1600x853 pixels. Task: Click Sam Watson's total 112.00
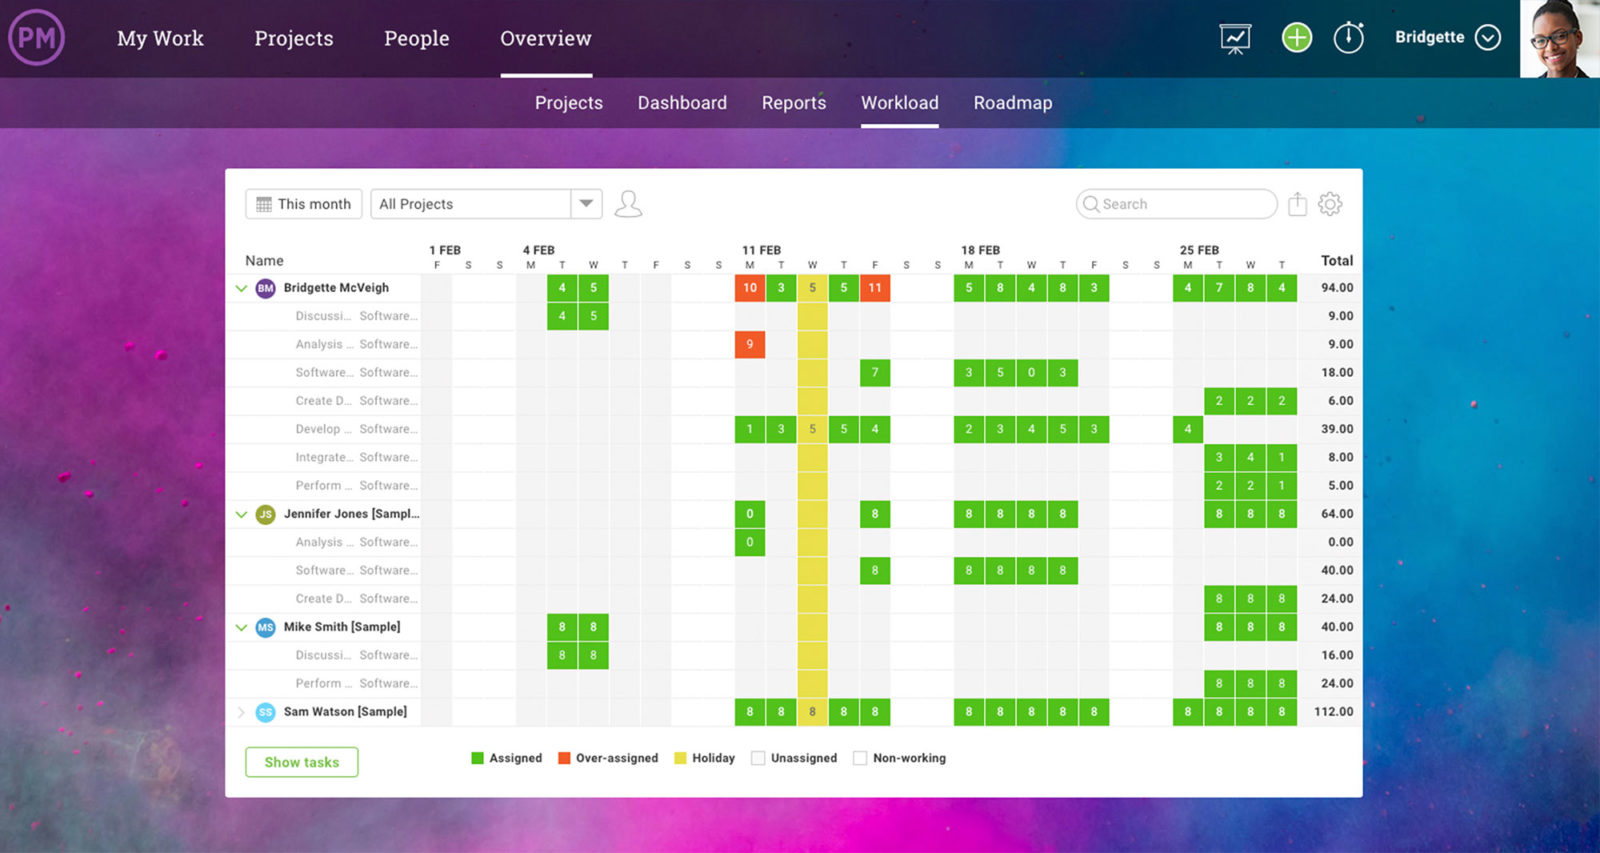(1334, 712)
